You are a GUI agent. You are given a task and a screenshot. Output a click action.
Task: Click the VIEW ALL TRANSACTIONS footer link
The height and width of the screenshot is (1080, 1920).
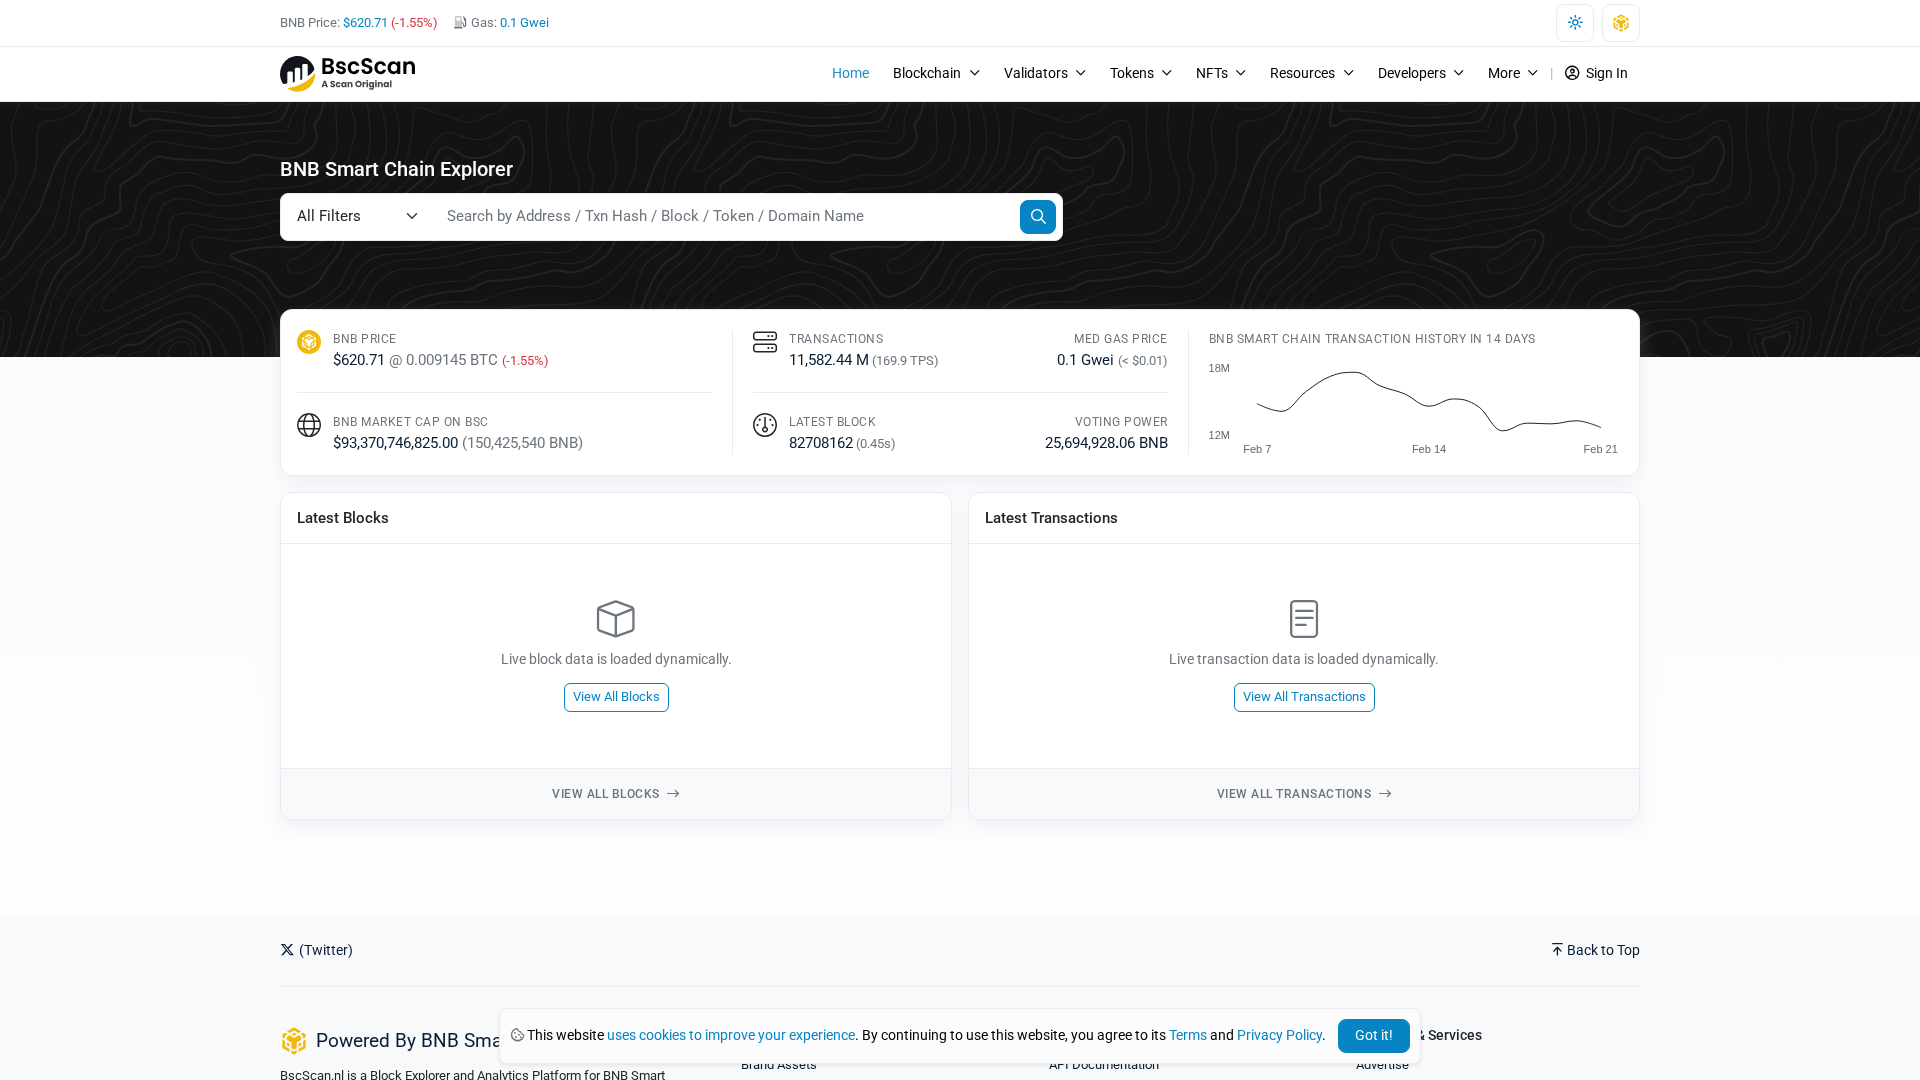[x=1304, y=794]
